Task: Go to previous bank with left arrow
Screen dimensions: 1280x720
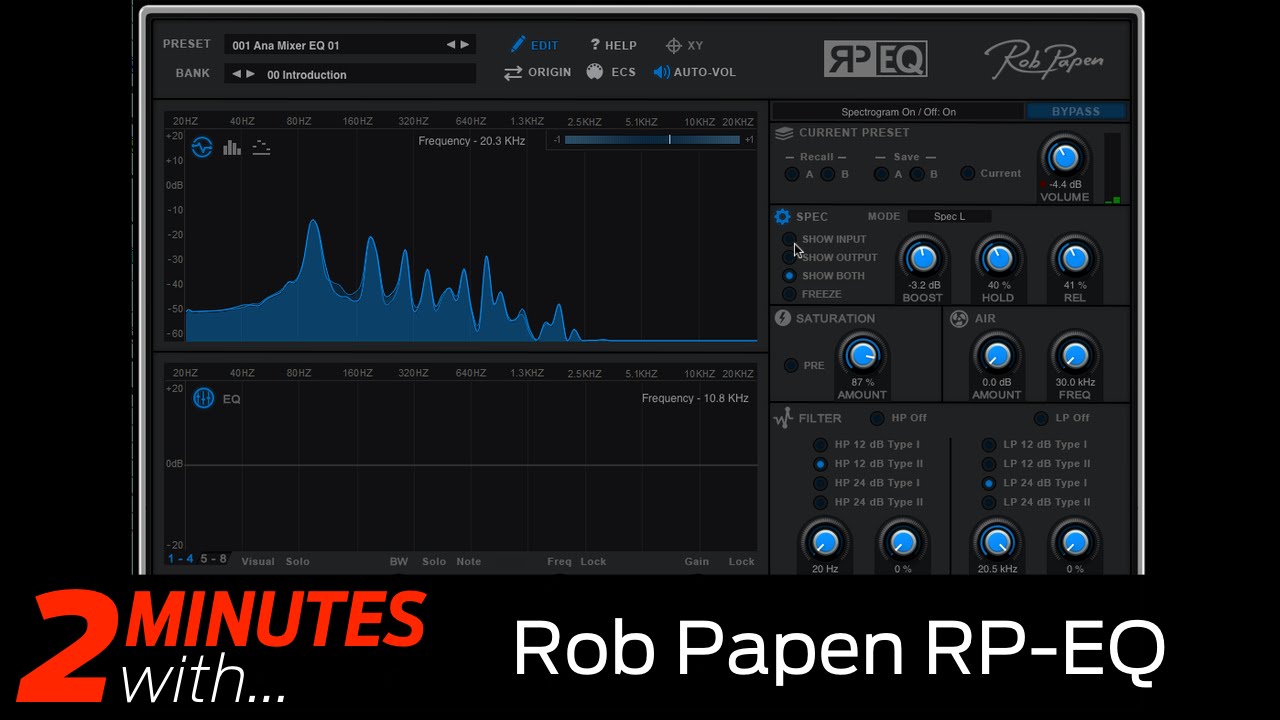Action: pos(237,74)
